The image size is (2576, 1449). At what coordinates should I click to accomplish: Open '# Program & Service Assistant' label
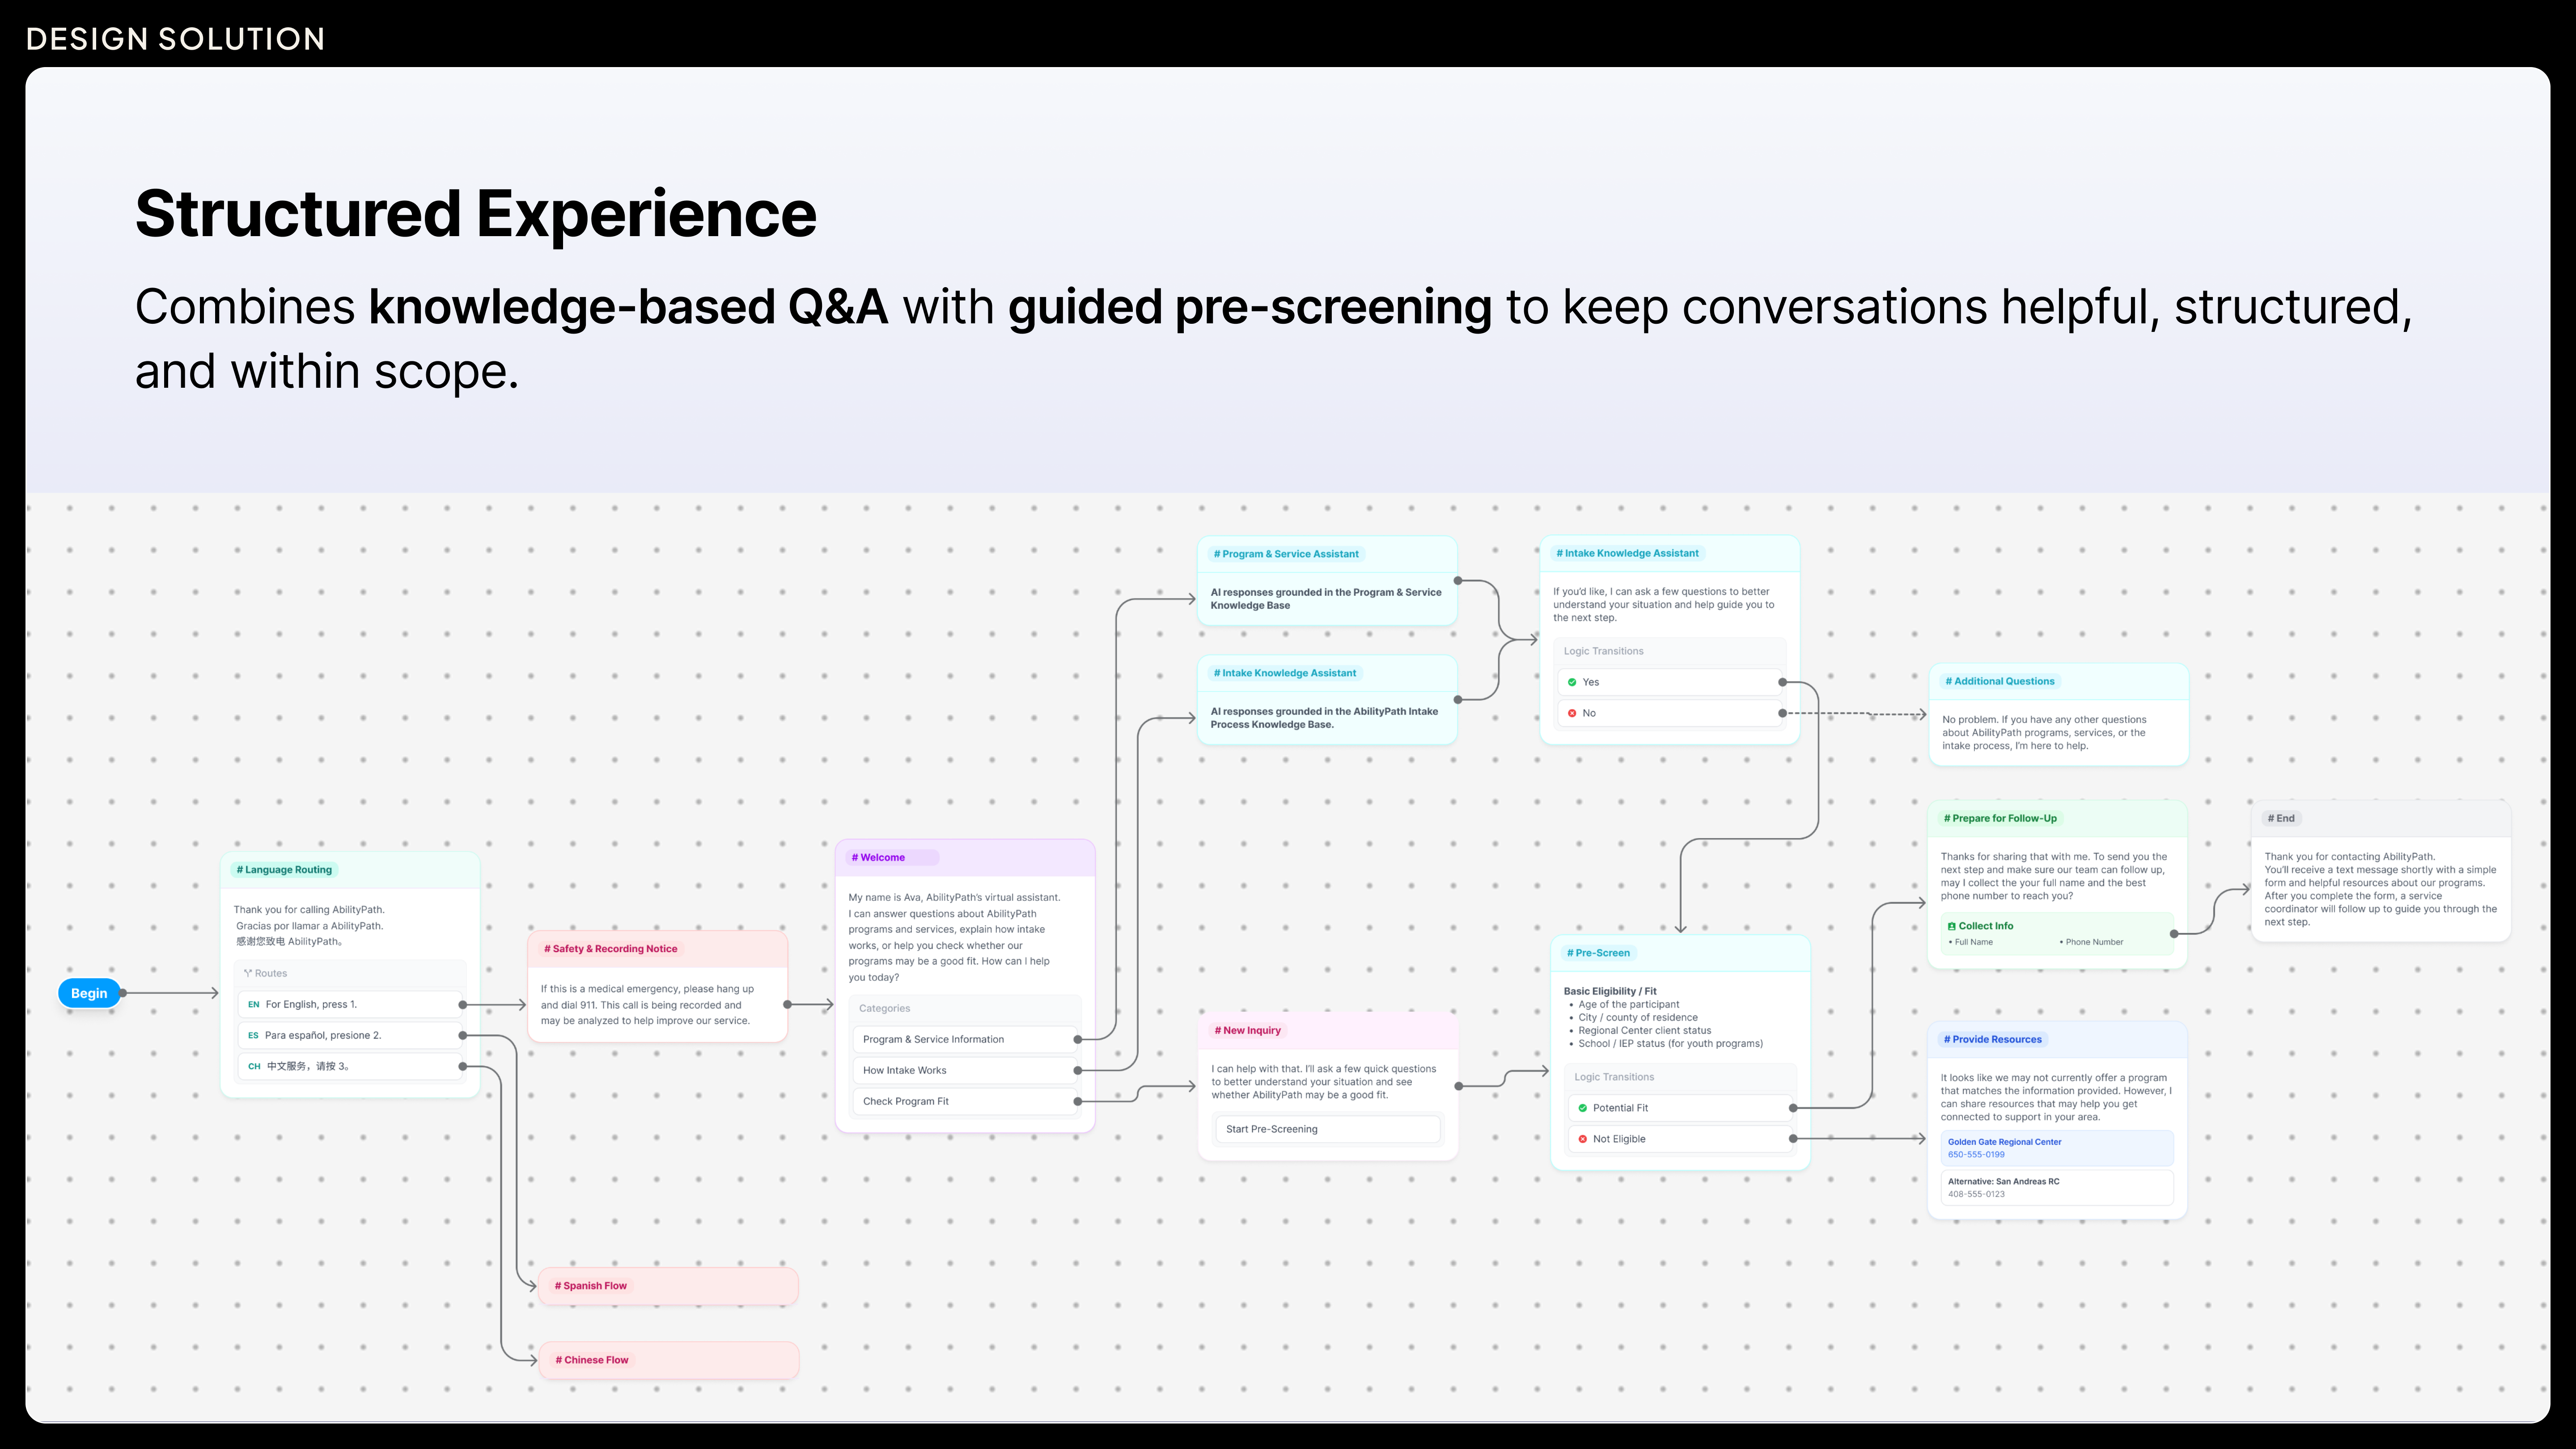point(1287,553)
